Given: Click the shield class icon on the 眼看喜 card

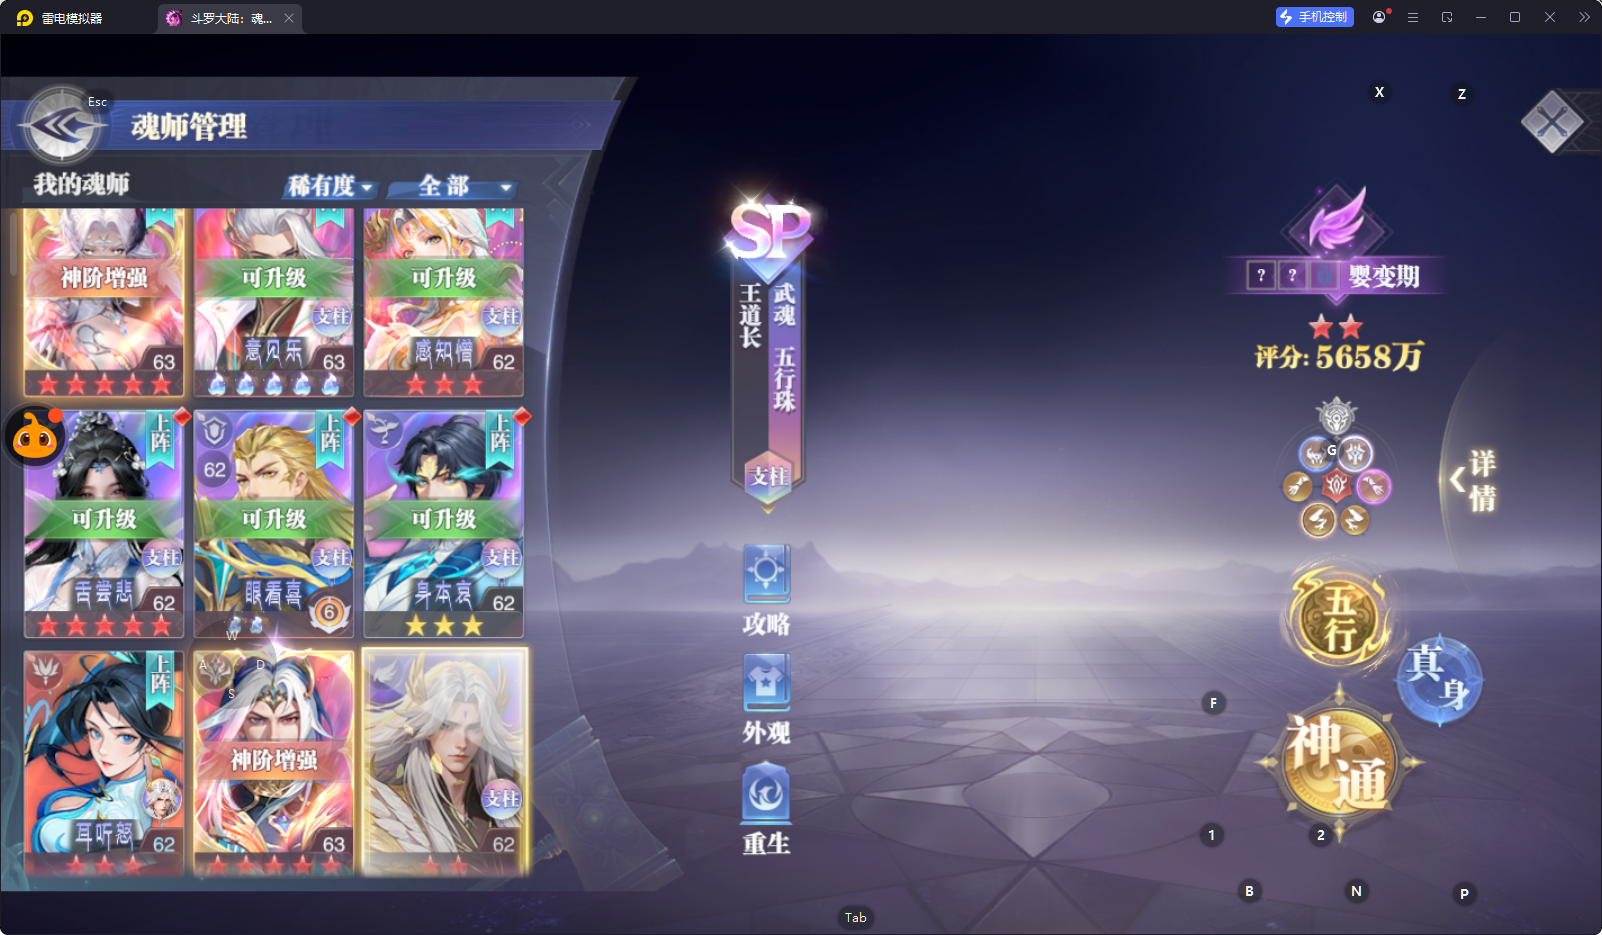Looking at the screenshot, I should (x=214, y=430).
